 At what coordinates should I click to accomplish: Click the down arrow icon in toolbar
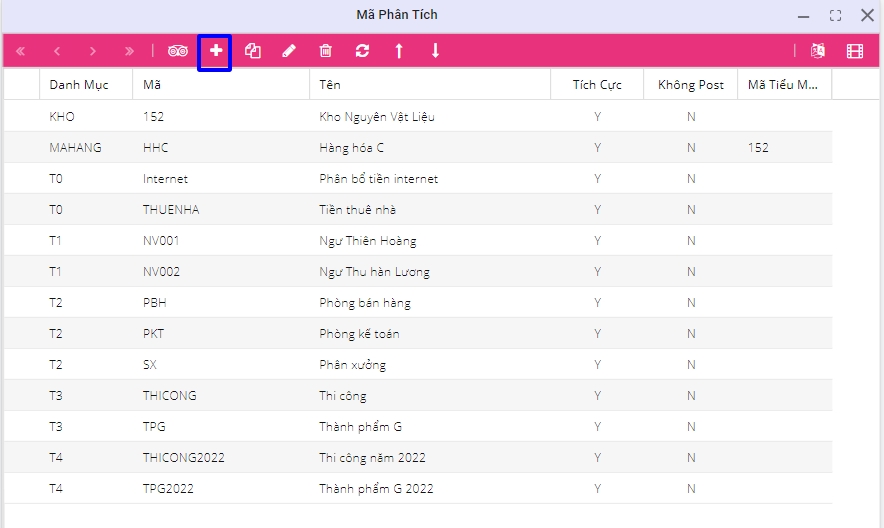435,51
